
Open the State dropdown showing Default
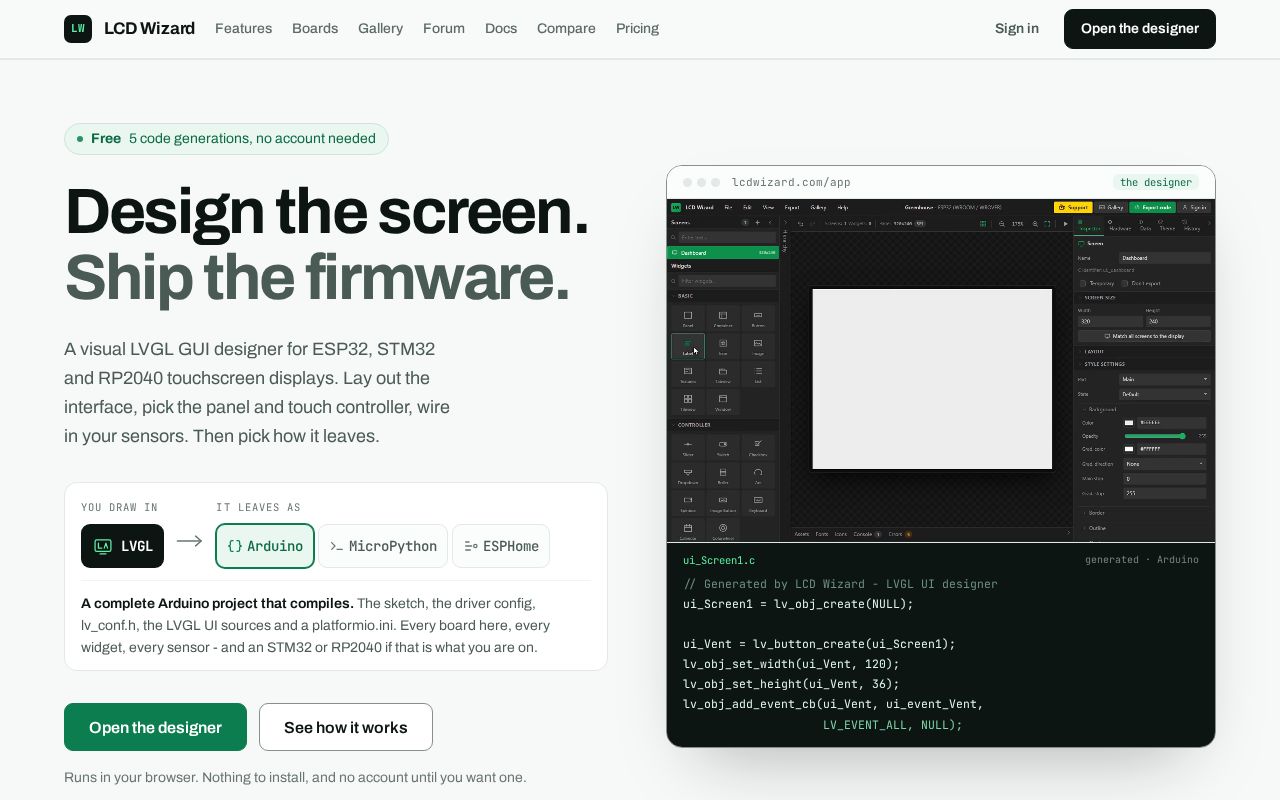click(x=1165, y=394)
